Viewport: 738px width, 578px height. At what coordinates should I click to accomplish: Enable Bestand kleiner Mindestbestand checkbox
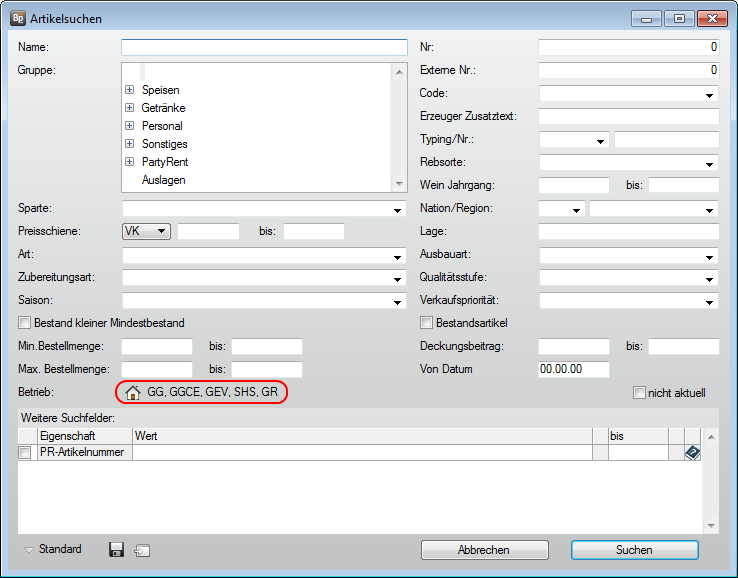coord(25,323)
